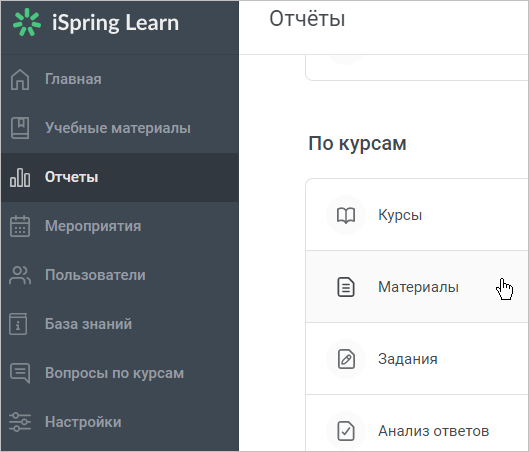This screenshot has height=452, width=529.
Task: Open the Материалы report row
Action: [x=417, y=287]
